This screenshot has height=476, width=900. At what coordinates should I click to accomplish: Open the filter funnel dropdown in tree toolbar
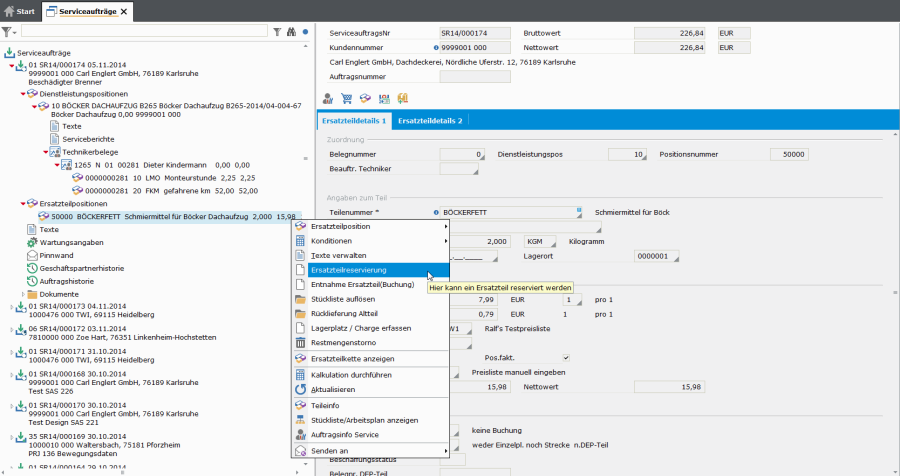(9, 32)
